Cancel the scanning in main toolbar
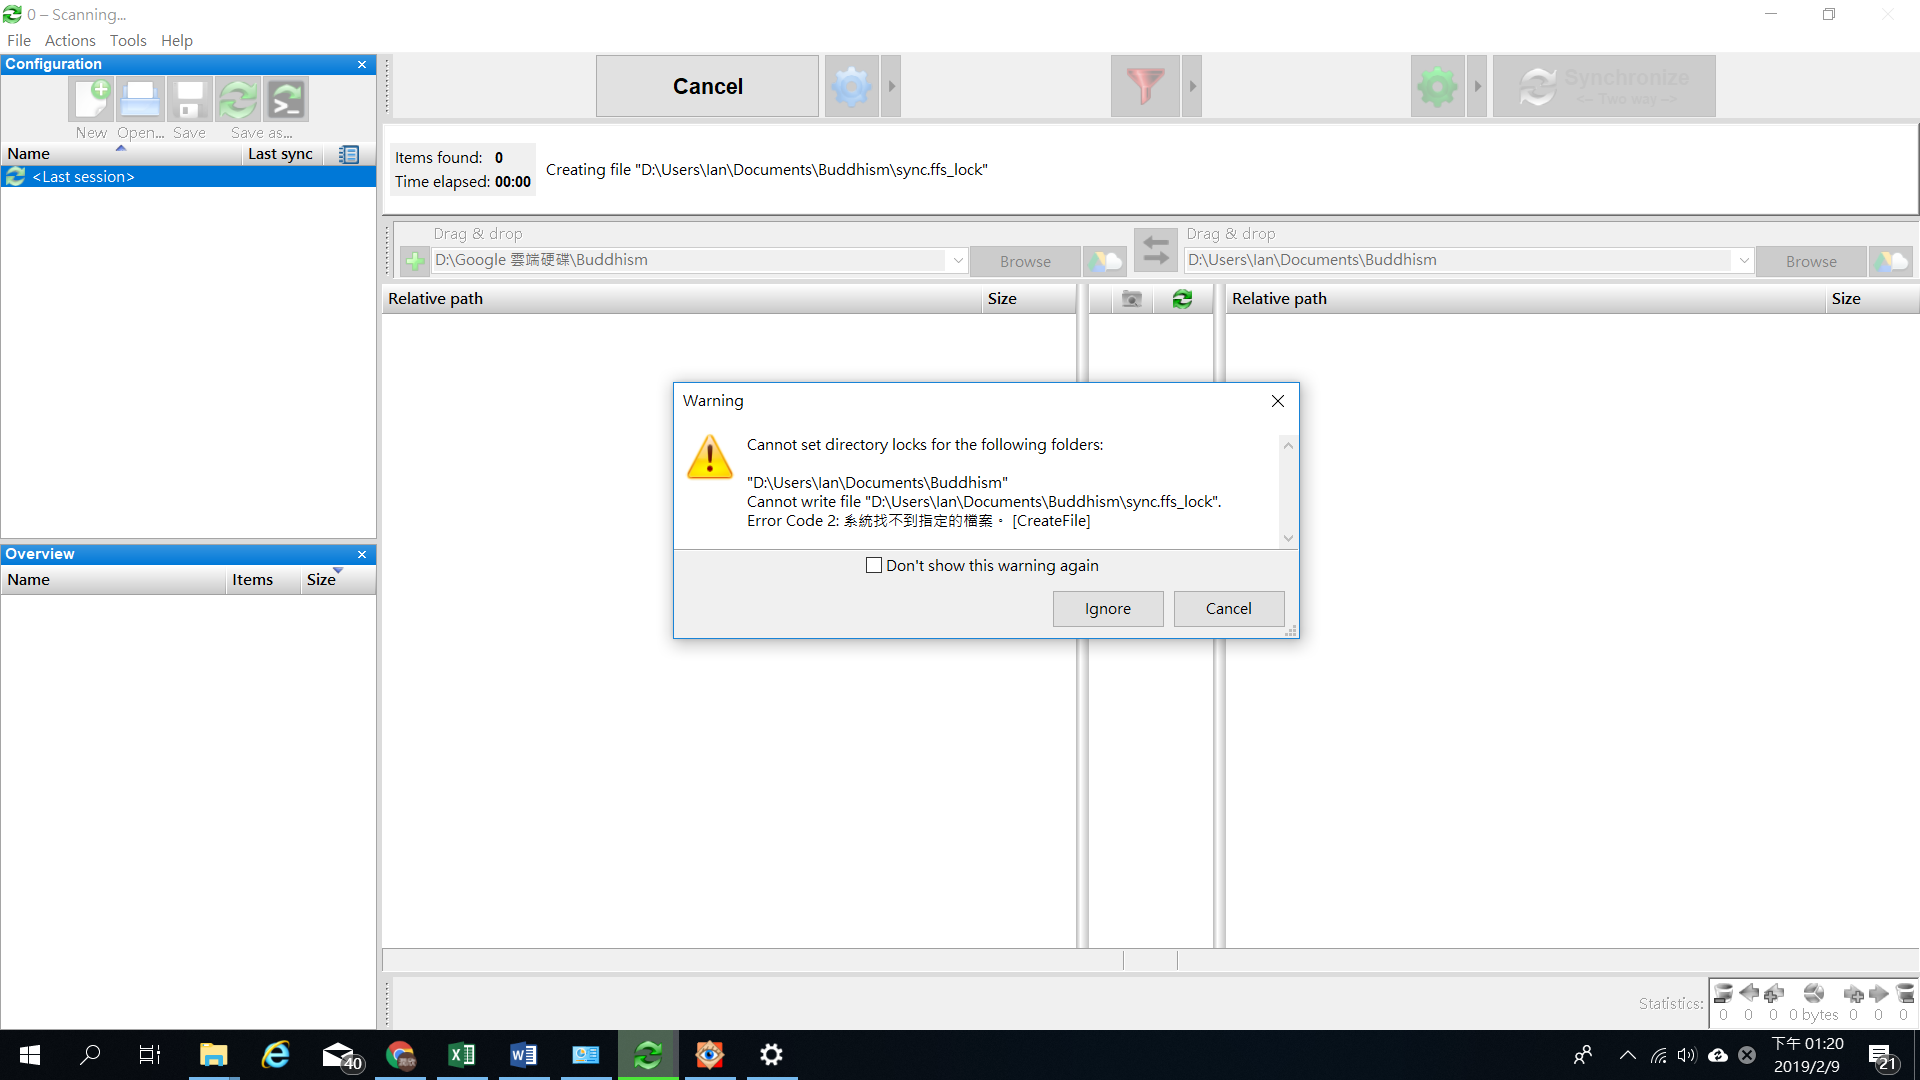Image resolution: width=1920 pixels, height=1080 pixels. point(707,86)
